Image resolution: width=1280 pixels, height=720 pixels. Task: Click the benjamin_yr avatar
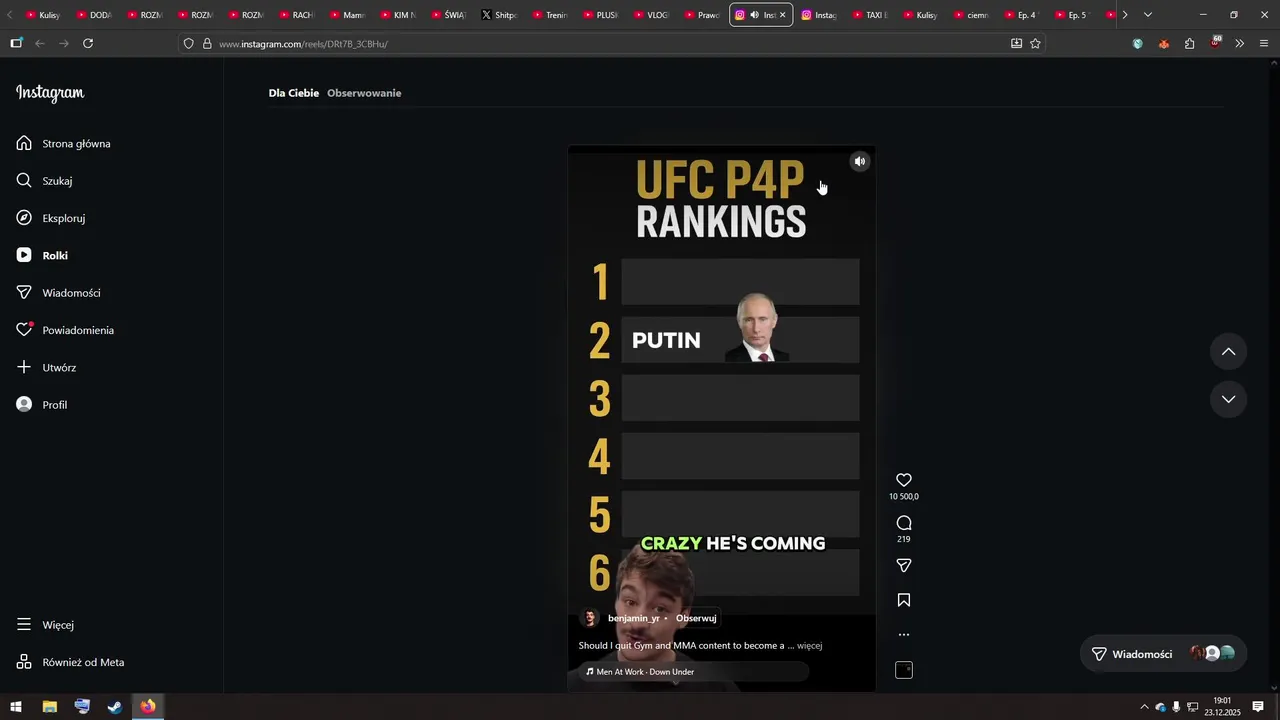(591, 618)
